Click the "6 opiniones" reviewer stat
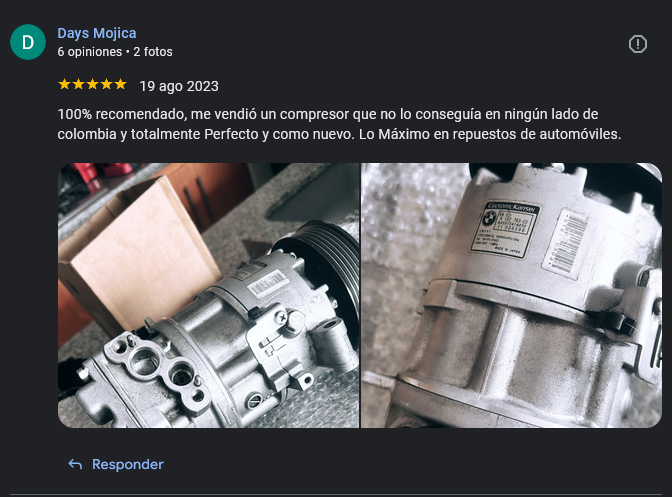Screen dimensions: 672x497 (x=90, y=52)
